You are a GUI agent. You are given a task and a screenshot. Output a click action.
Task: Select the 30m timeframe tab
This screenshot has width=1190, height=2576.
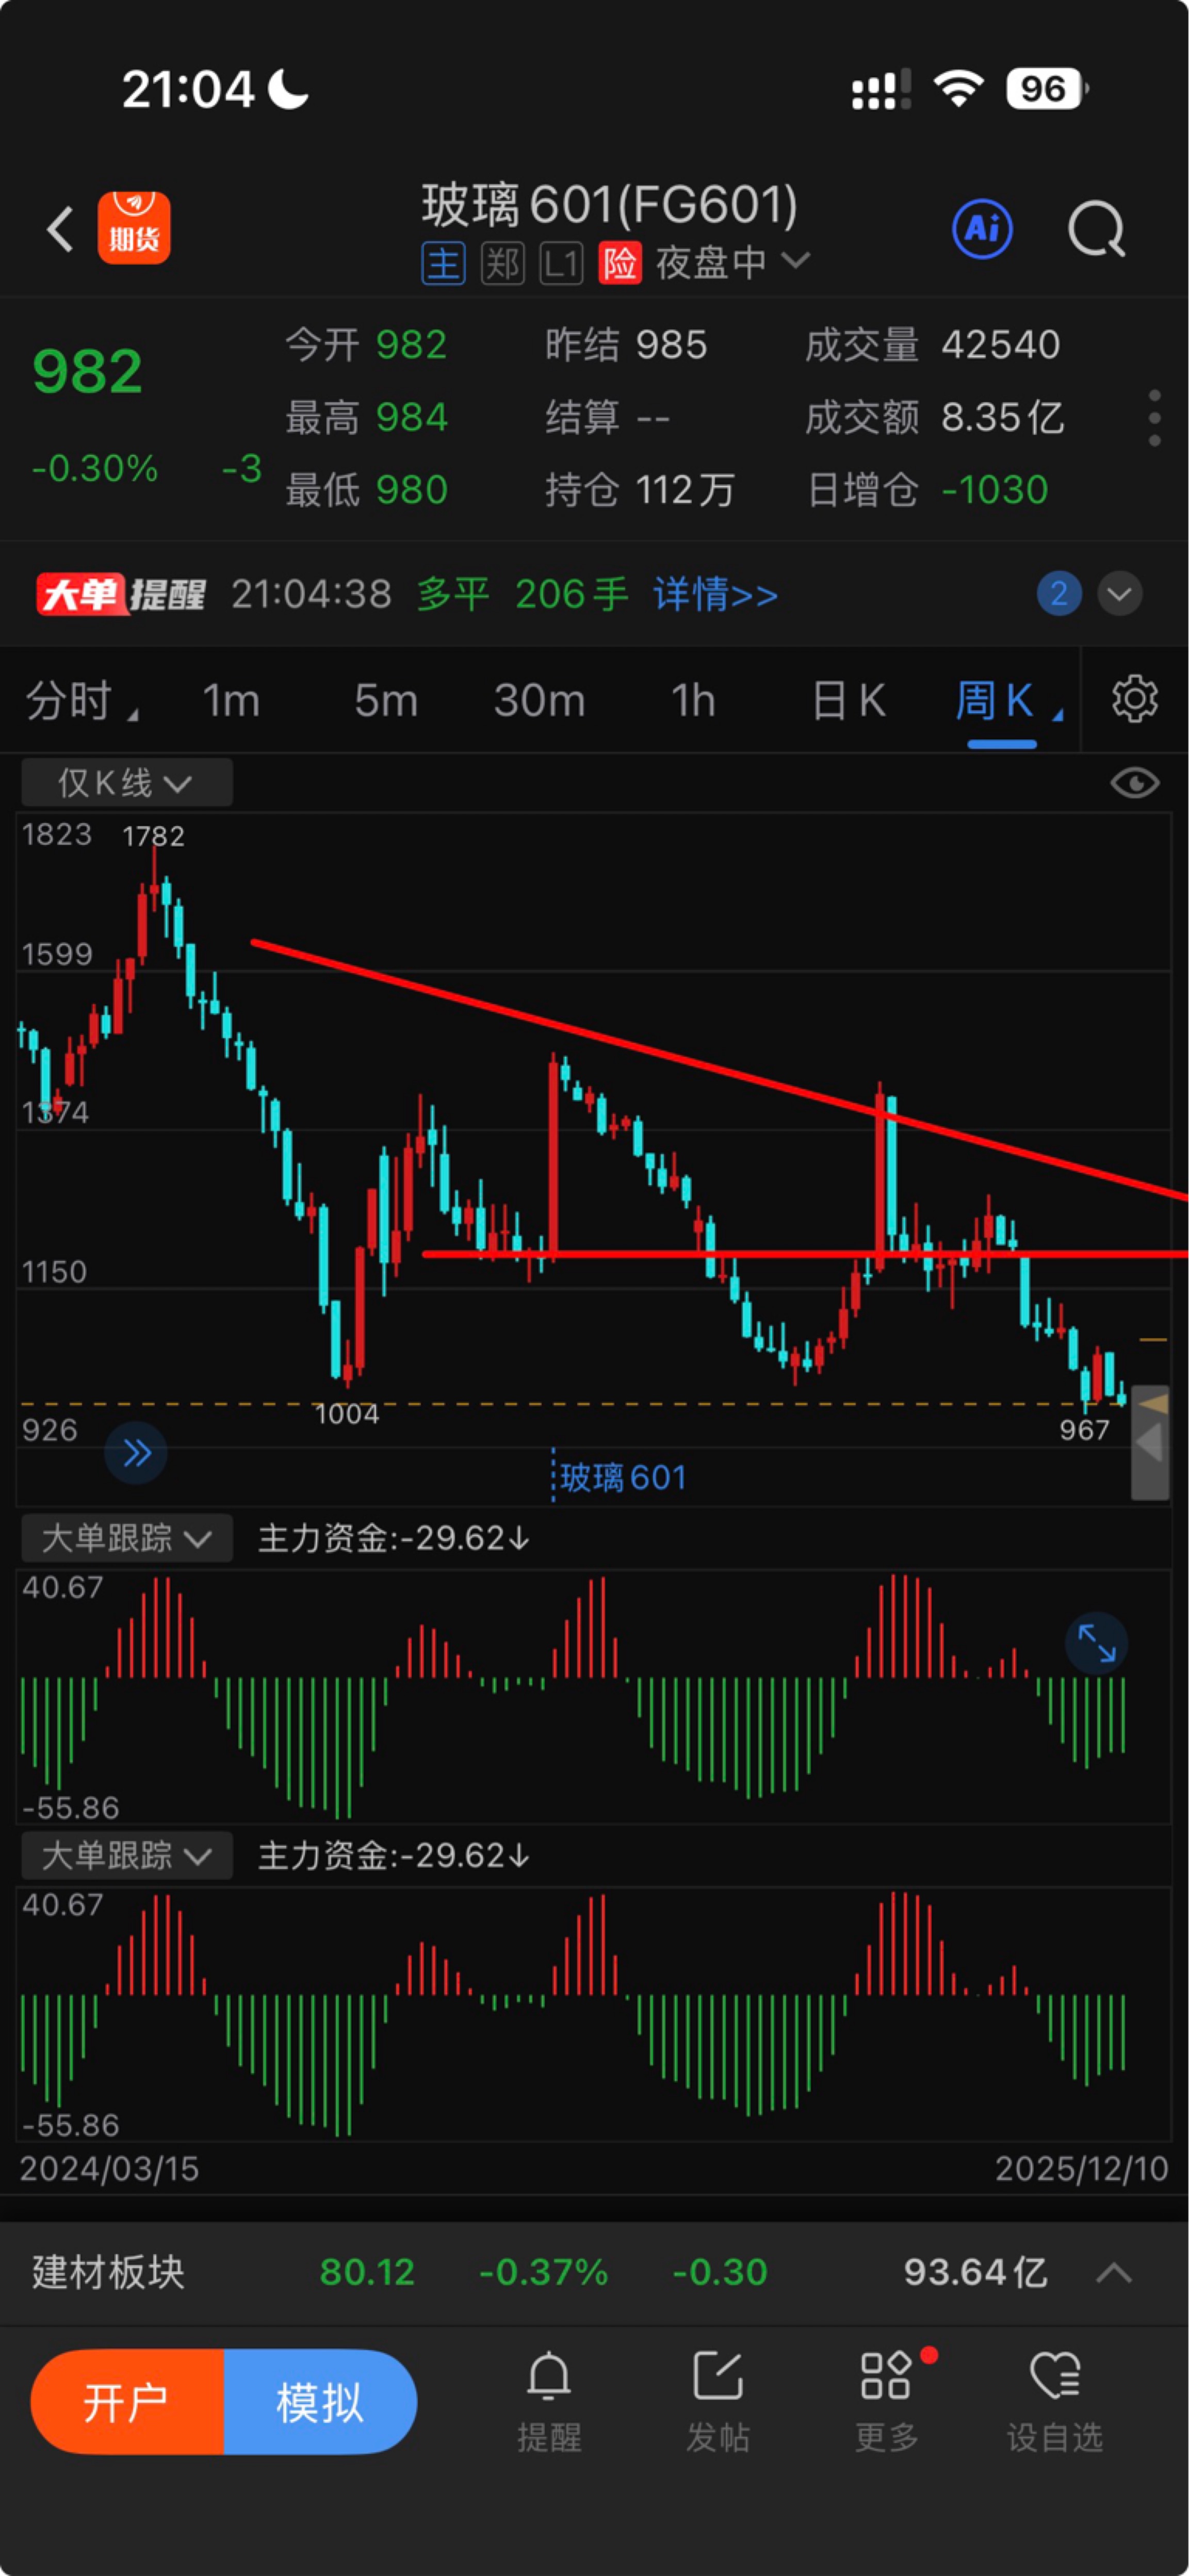(540, 700)
